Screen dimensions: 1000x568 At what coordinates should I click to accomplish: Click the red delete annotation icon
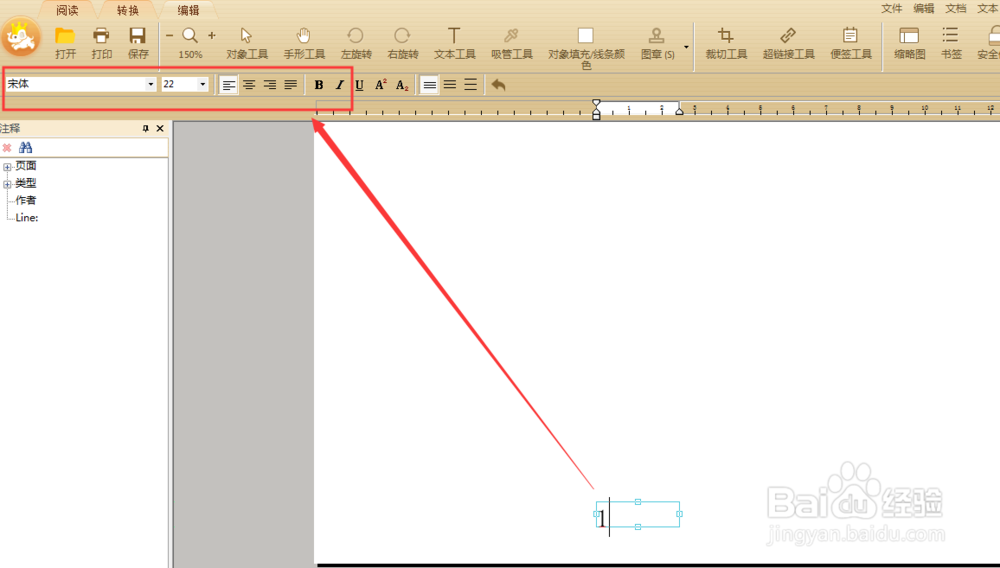(7, 148)
